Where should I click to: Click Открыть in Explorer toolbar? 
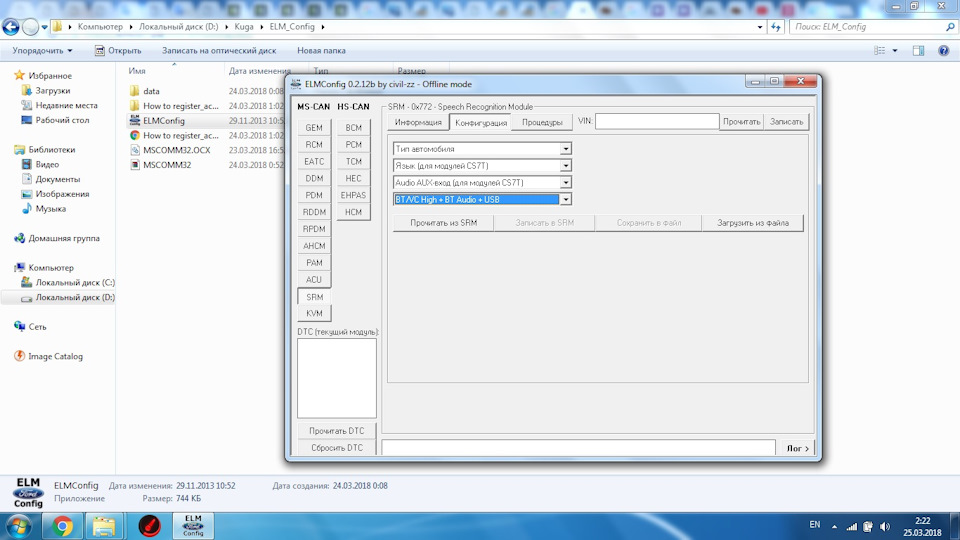[118, 50]
